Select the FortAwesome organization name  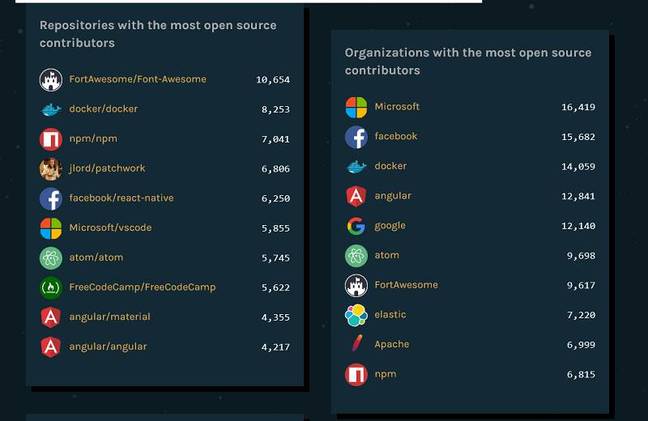point(406,285)
